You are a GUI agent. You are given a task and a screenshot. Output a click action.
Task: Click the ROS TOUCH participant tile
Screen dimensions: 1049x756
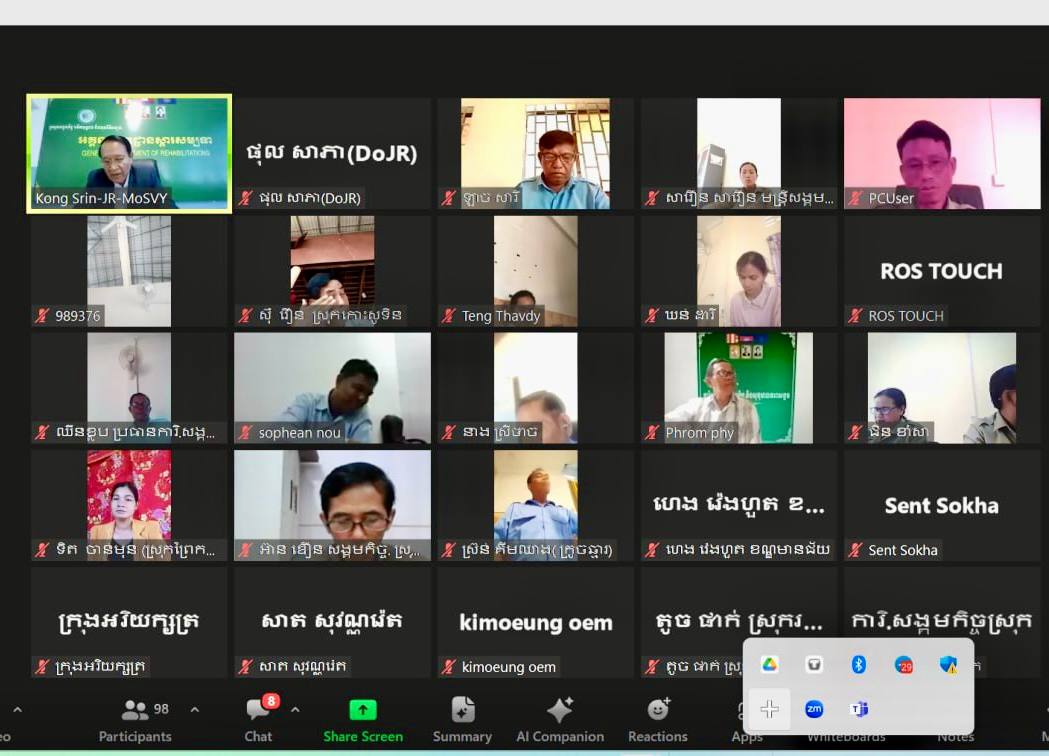coord(941,271)
